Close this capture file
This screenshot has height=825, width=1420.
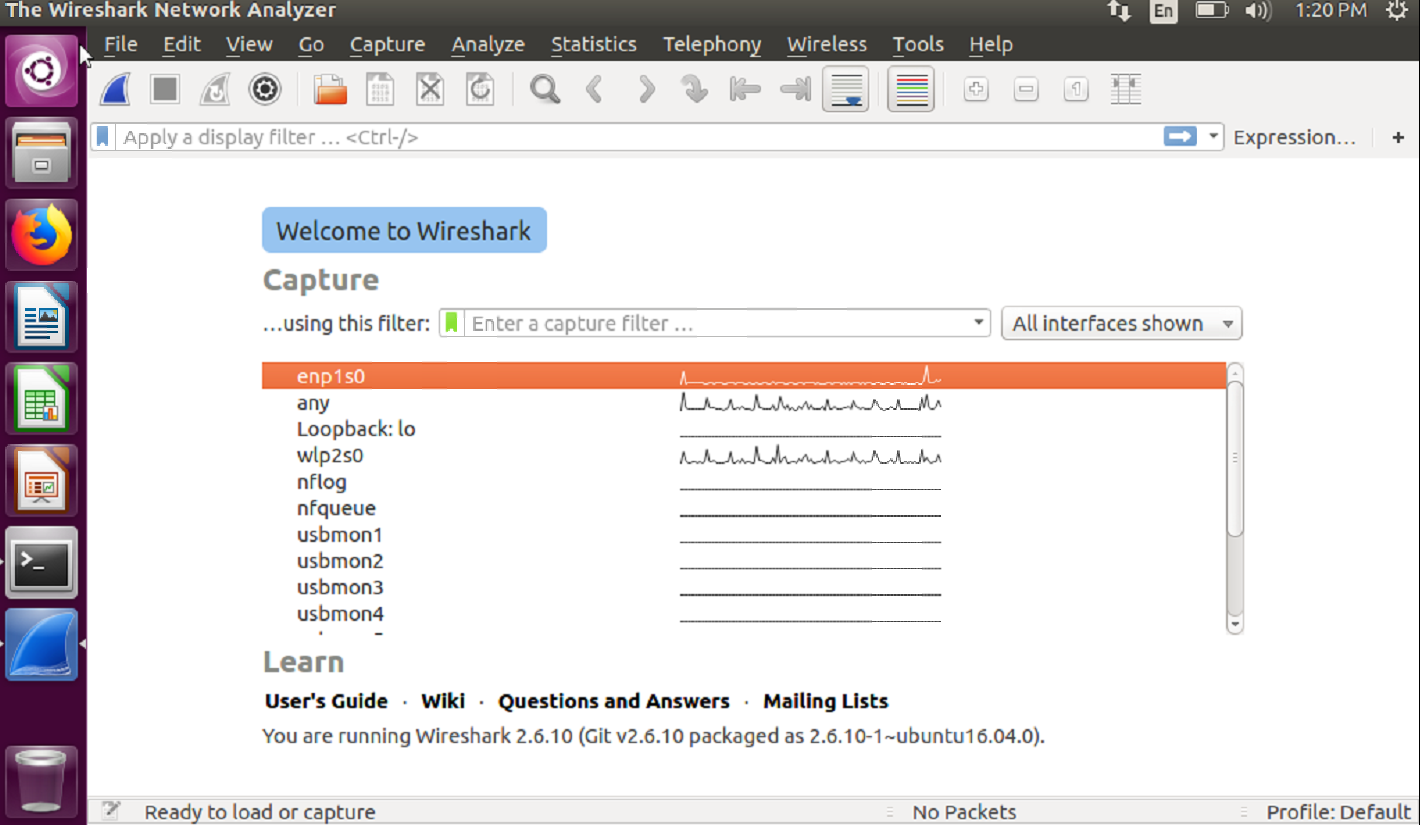tap(430, 90)
